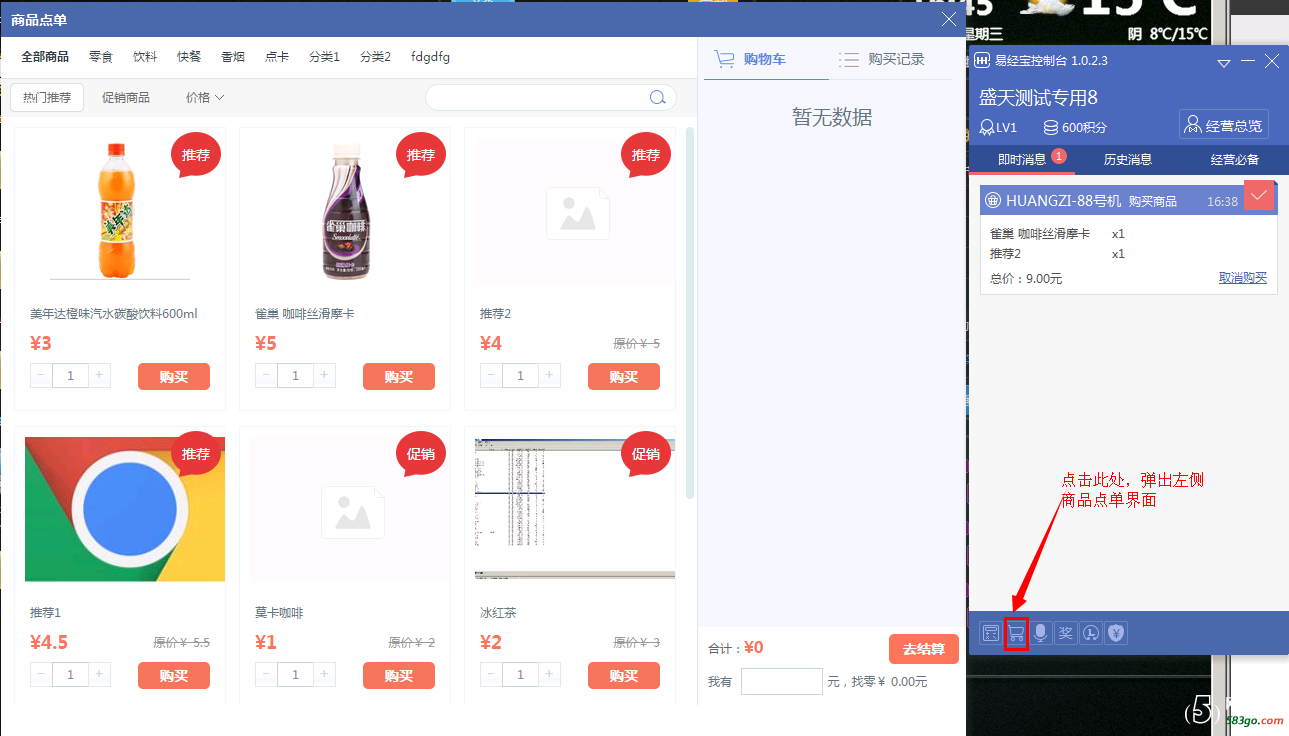Click the shield yen icon

point(1116,633)
